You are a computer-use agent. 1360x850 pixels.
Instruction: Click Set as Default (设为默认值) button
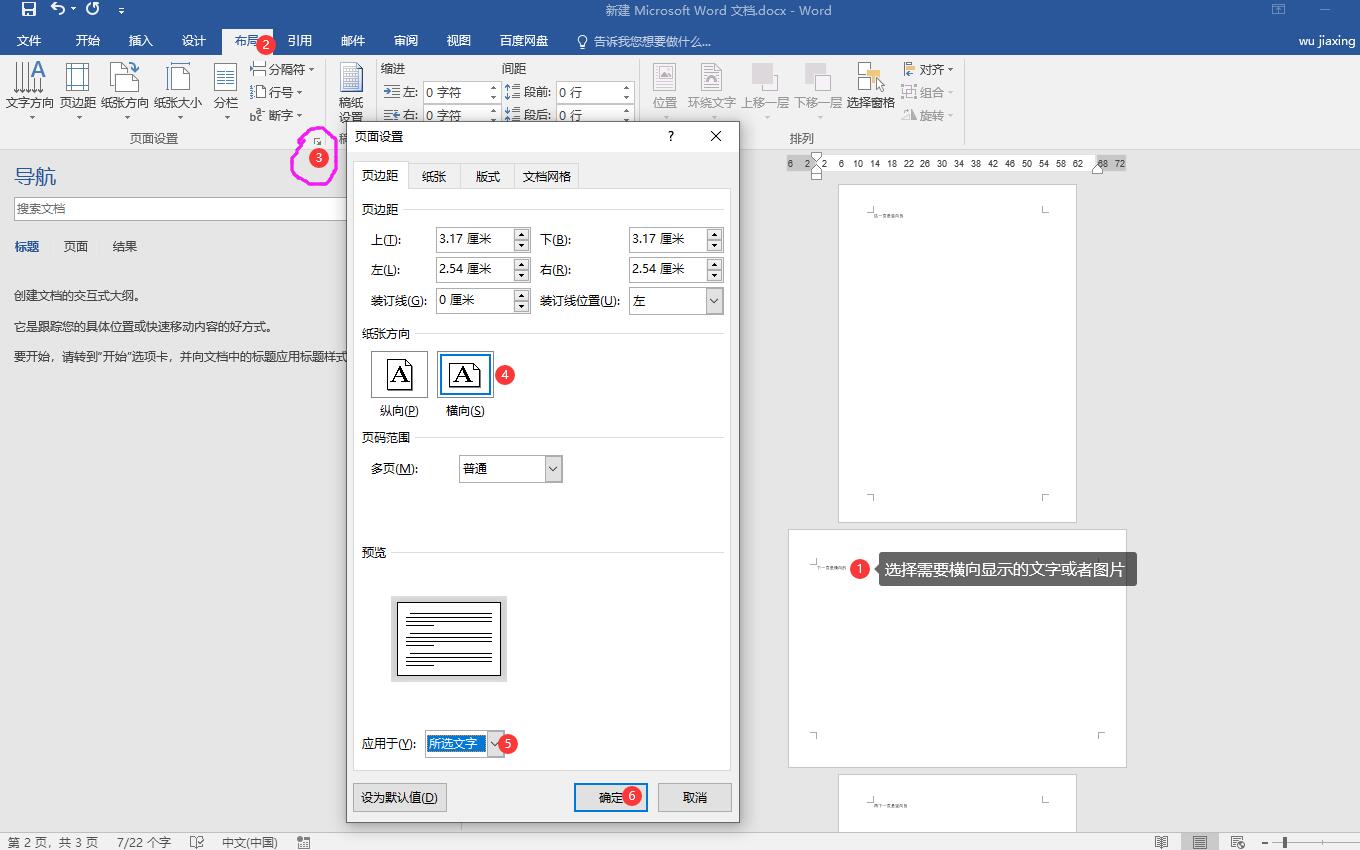pos(399,797)
